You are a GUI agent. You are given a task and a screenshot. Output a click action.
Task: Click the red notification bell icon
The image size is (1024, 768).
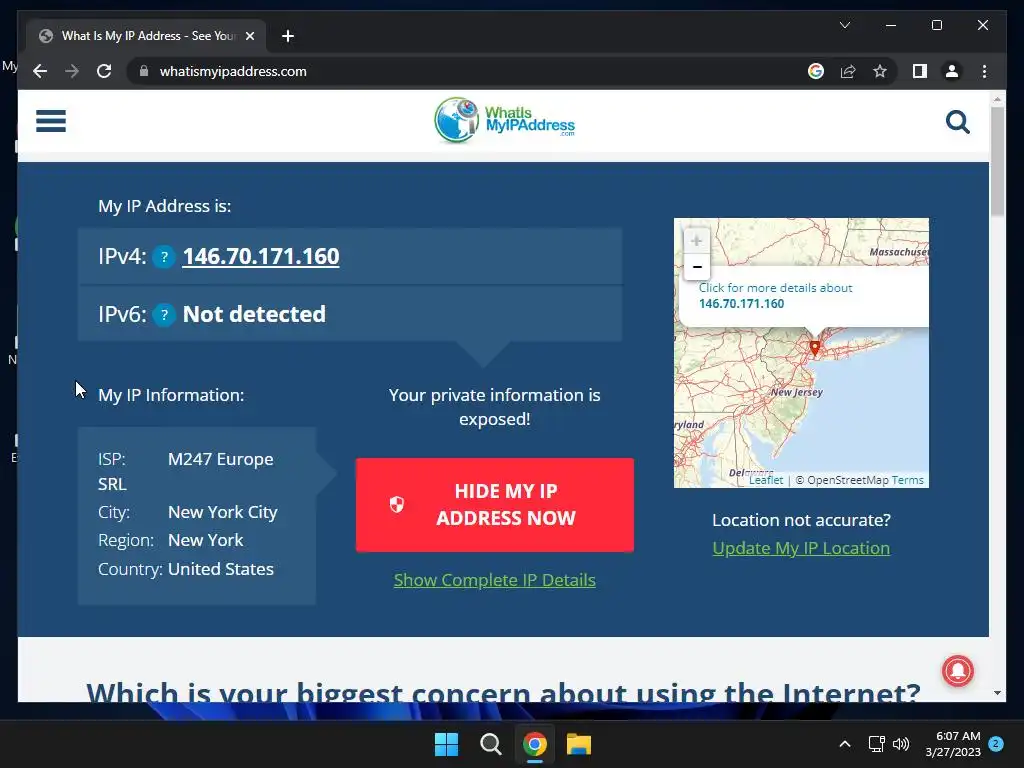pyautogui.click(x=957, y=671)
